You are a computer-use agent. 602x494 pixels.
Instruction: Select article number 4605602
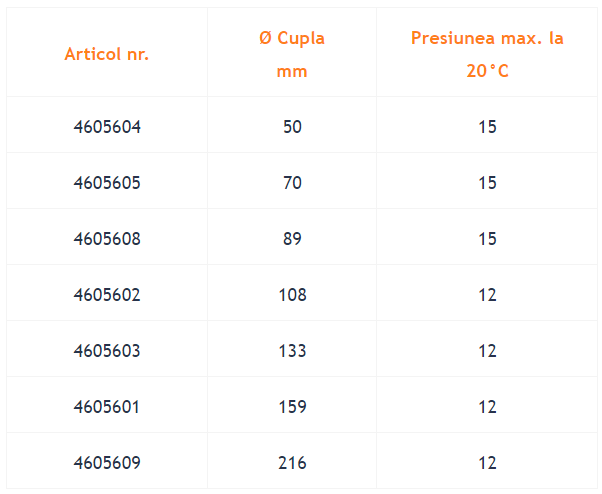pyautogui.click(x=107, y=295)
